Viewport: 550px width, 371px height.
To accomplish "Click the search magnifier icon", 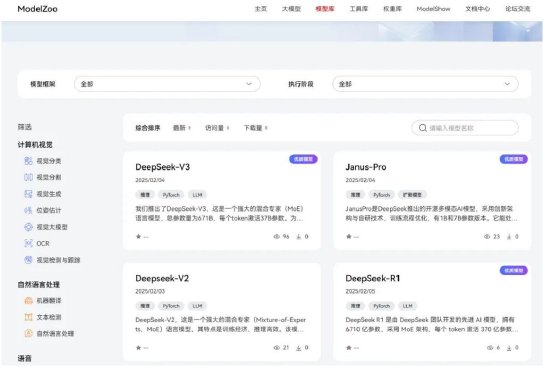I will click(x=423, y=128).
